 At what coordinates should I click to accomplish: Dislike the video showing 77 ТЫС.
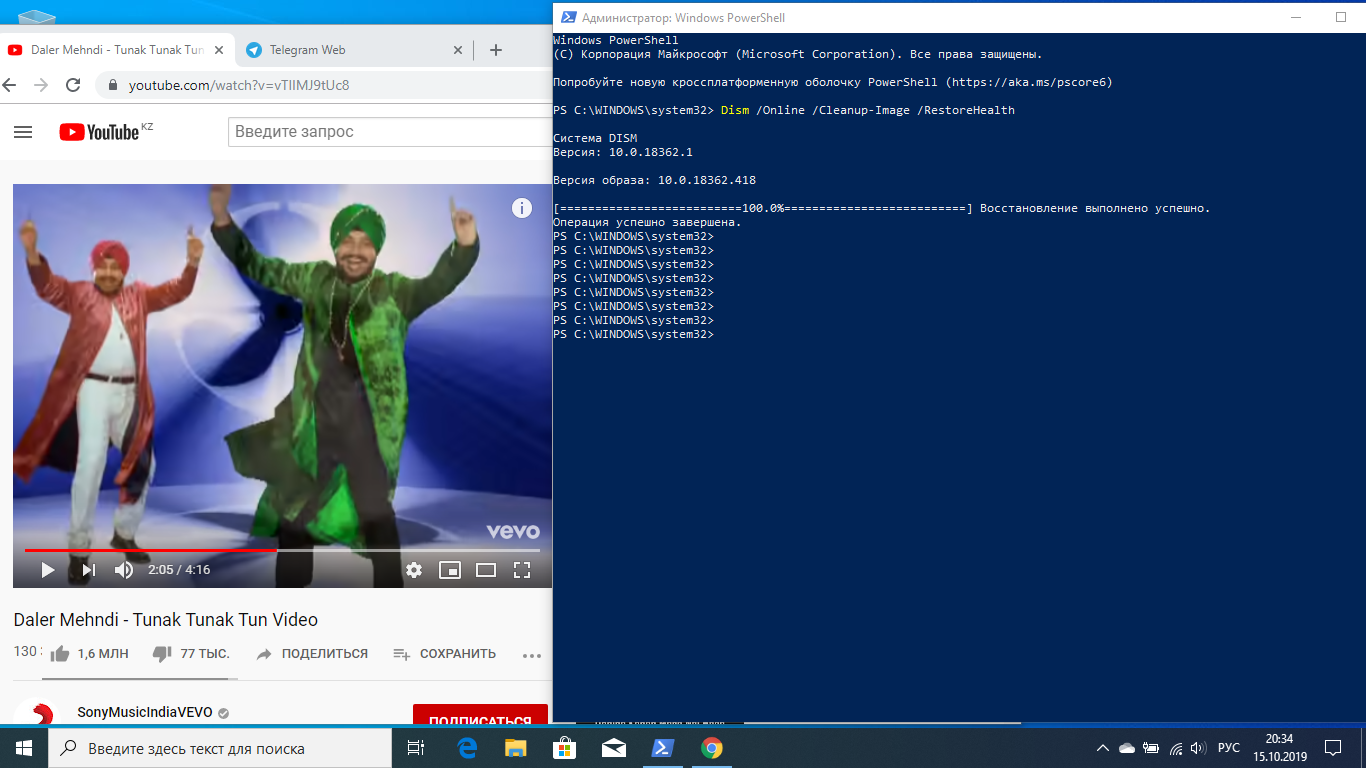click(x=191, y=654)
